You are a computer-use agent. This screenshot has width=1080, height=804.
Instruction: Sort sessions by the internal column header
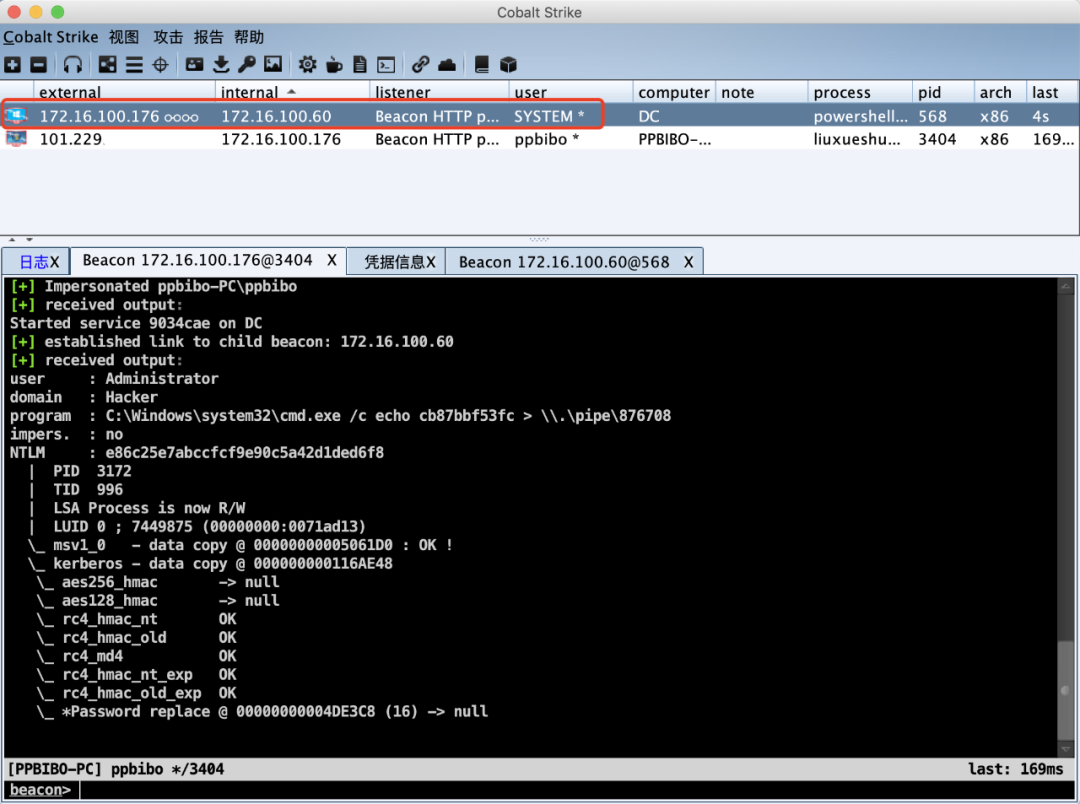point(293,92)
